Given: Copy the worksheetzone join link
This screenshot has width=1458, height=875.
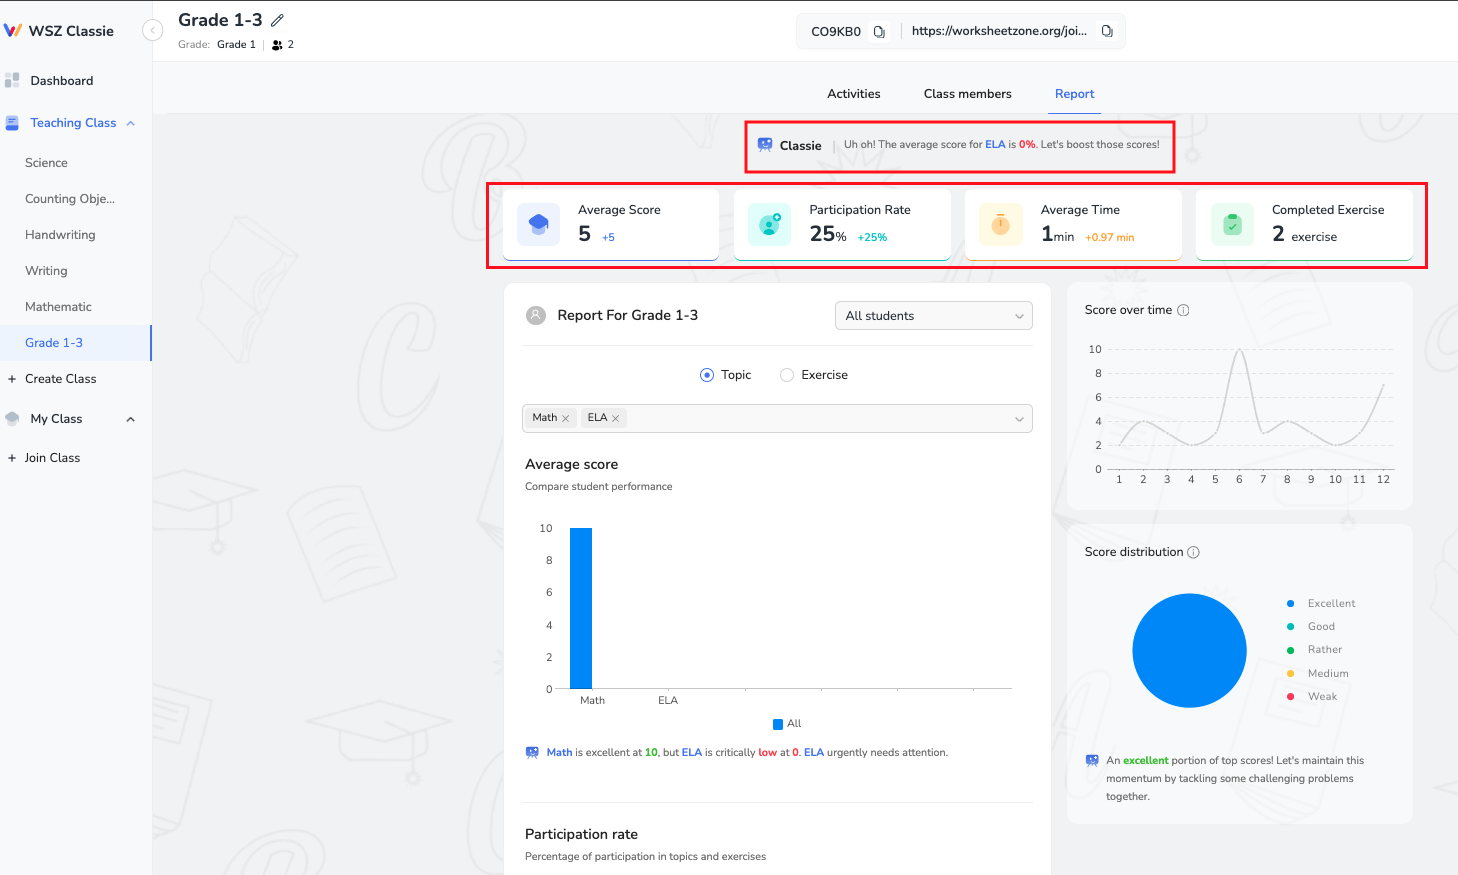Looking at the screenshot, I should [1107, 31].
